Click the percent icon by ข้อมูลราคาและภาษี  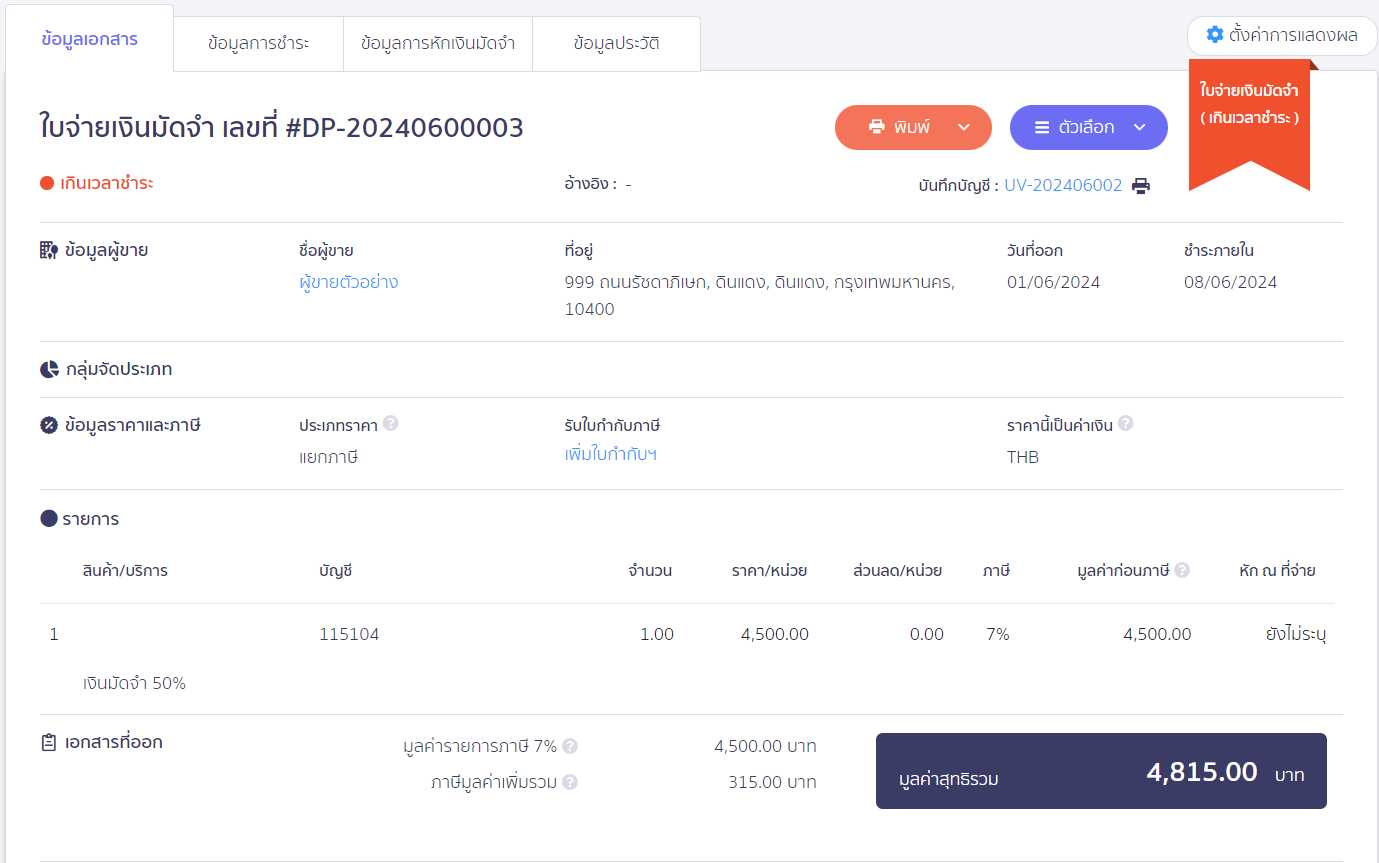[49, 425]
